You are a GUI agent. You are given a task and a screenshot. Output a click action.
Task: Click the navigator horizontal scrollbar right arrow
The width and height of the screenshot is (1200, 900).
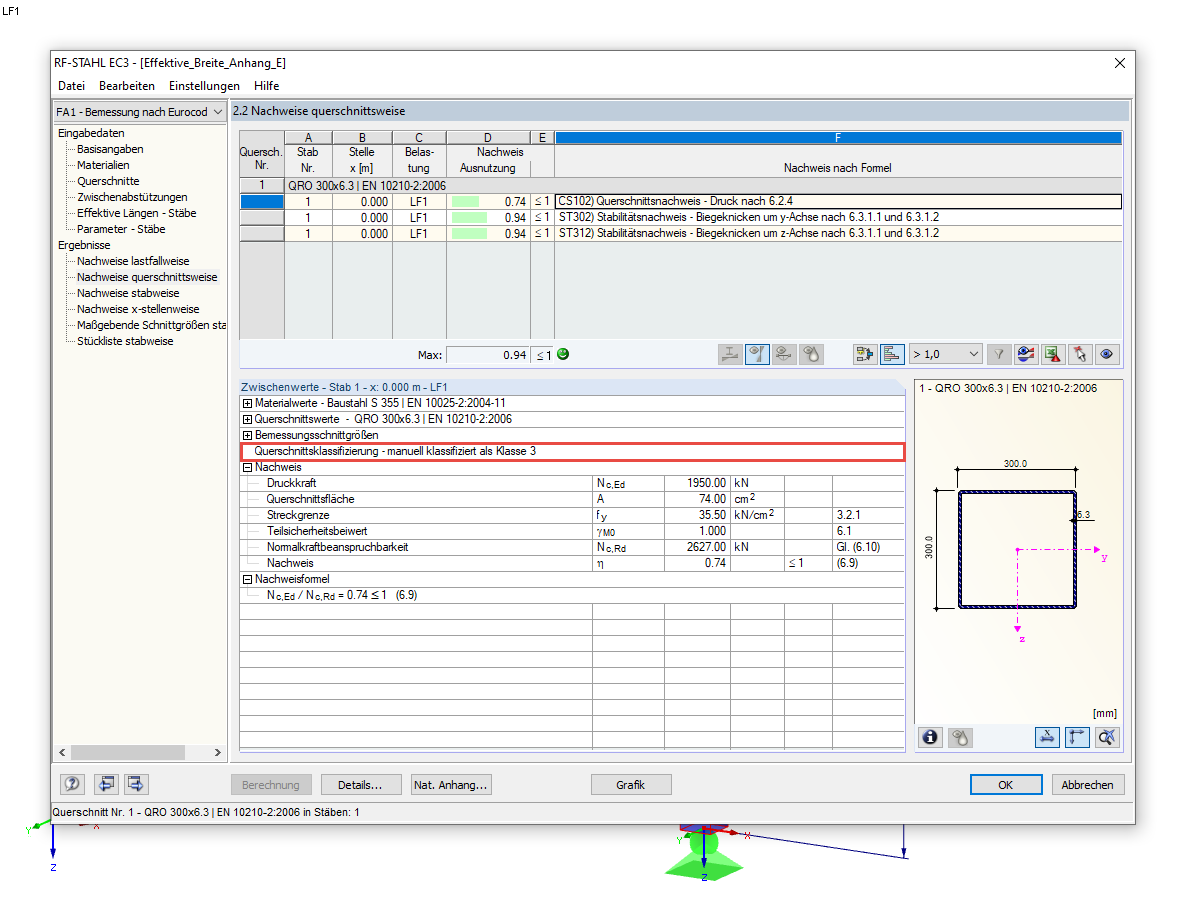click(218, 752)
